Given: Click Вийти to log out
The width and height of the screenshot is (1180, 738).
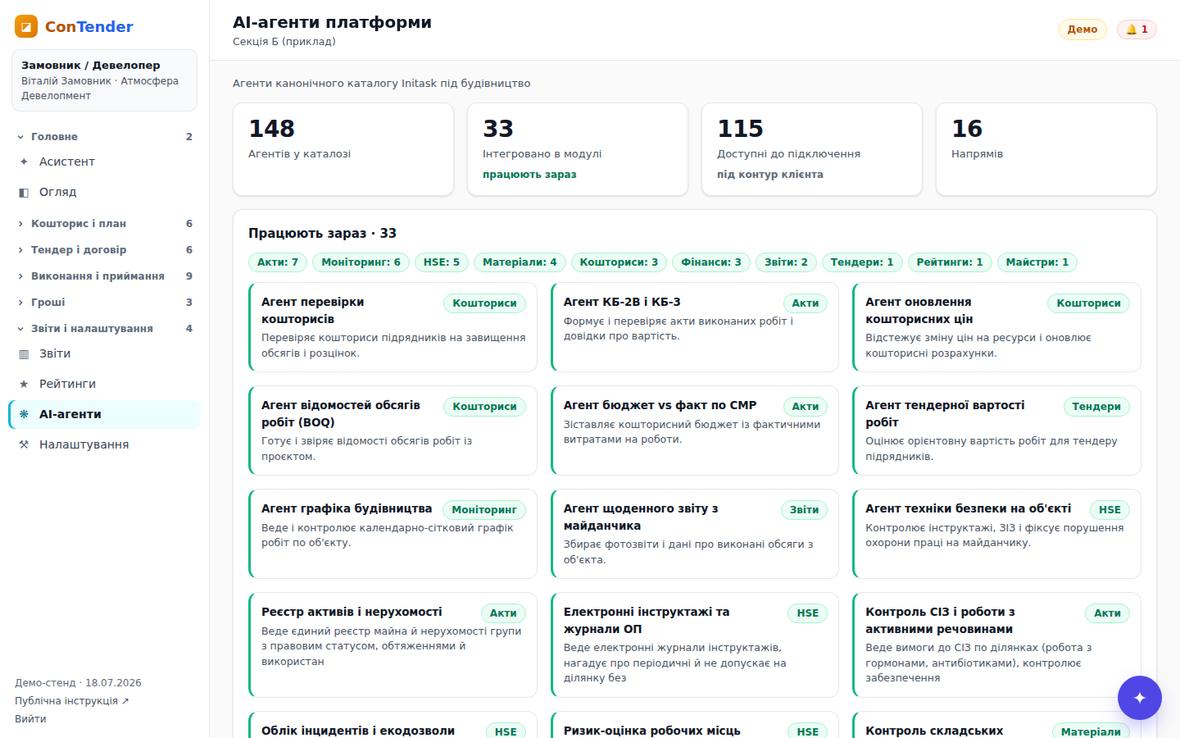Looking at the screenshot, I should pyautogui.click(x=30, y=718).
